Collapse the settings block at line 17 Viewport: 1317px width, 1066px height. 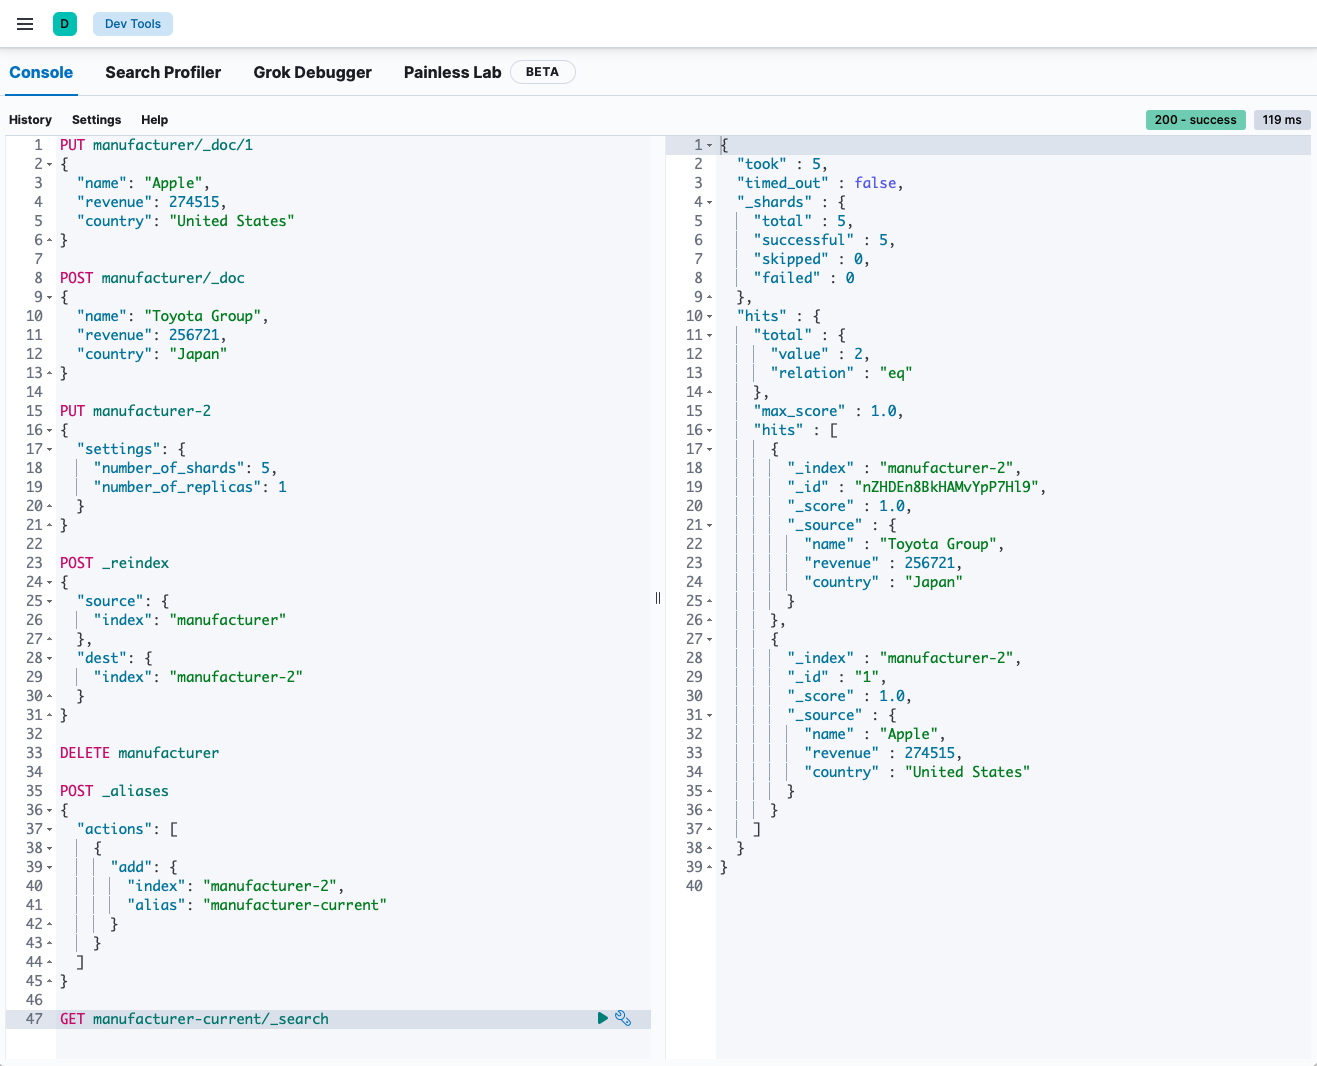(49, 449)
